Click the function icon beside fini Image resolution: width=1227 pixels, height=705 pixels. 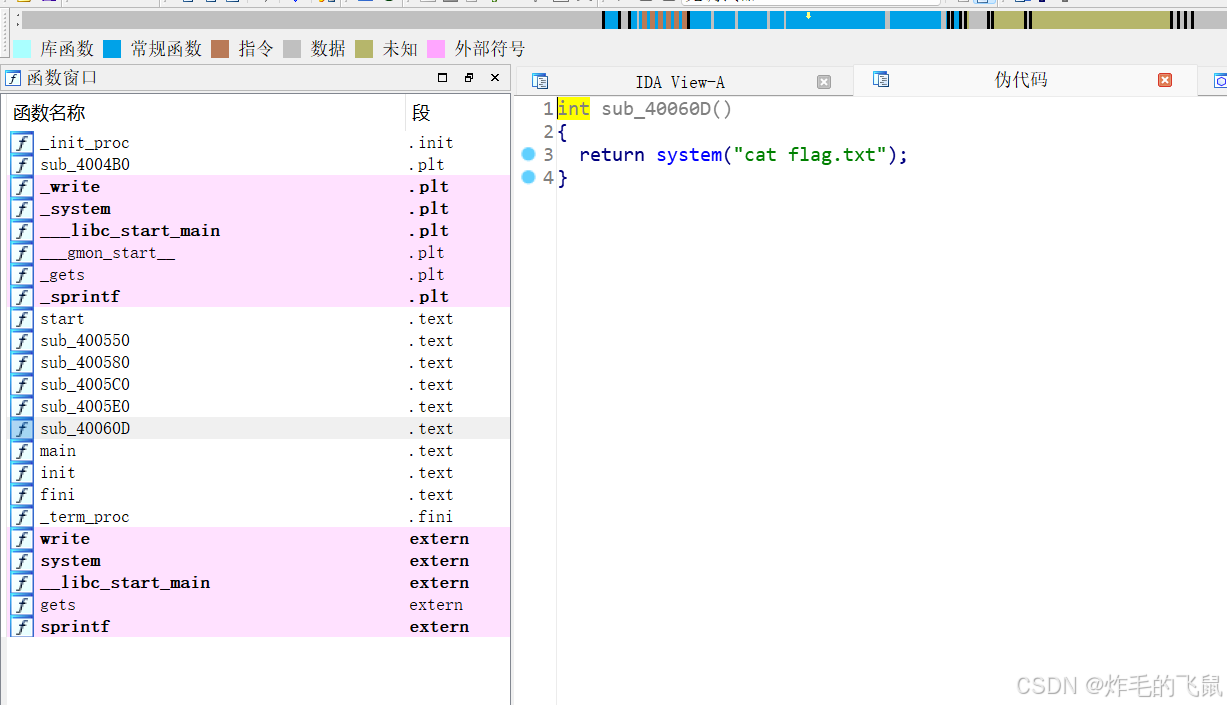coord(21,495)
